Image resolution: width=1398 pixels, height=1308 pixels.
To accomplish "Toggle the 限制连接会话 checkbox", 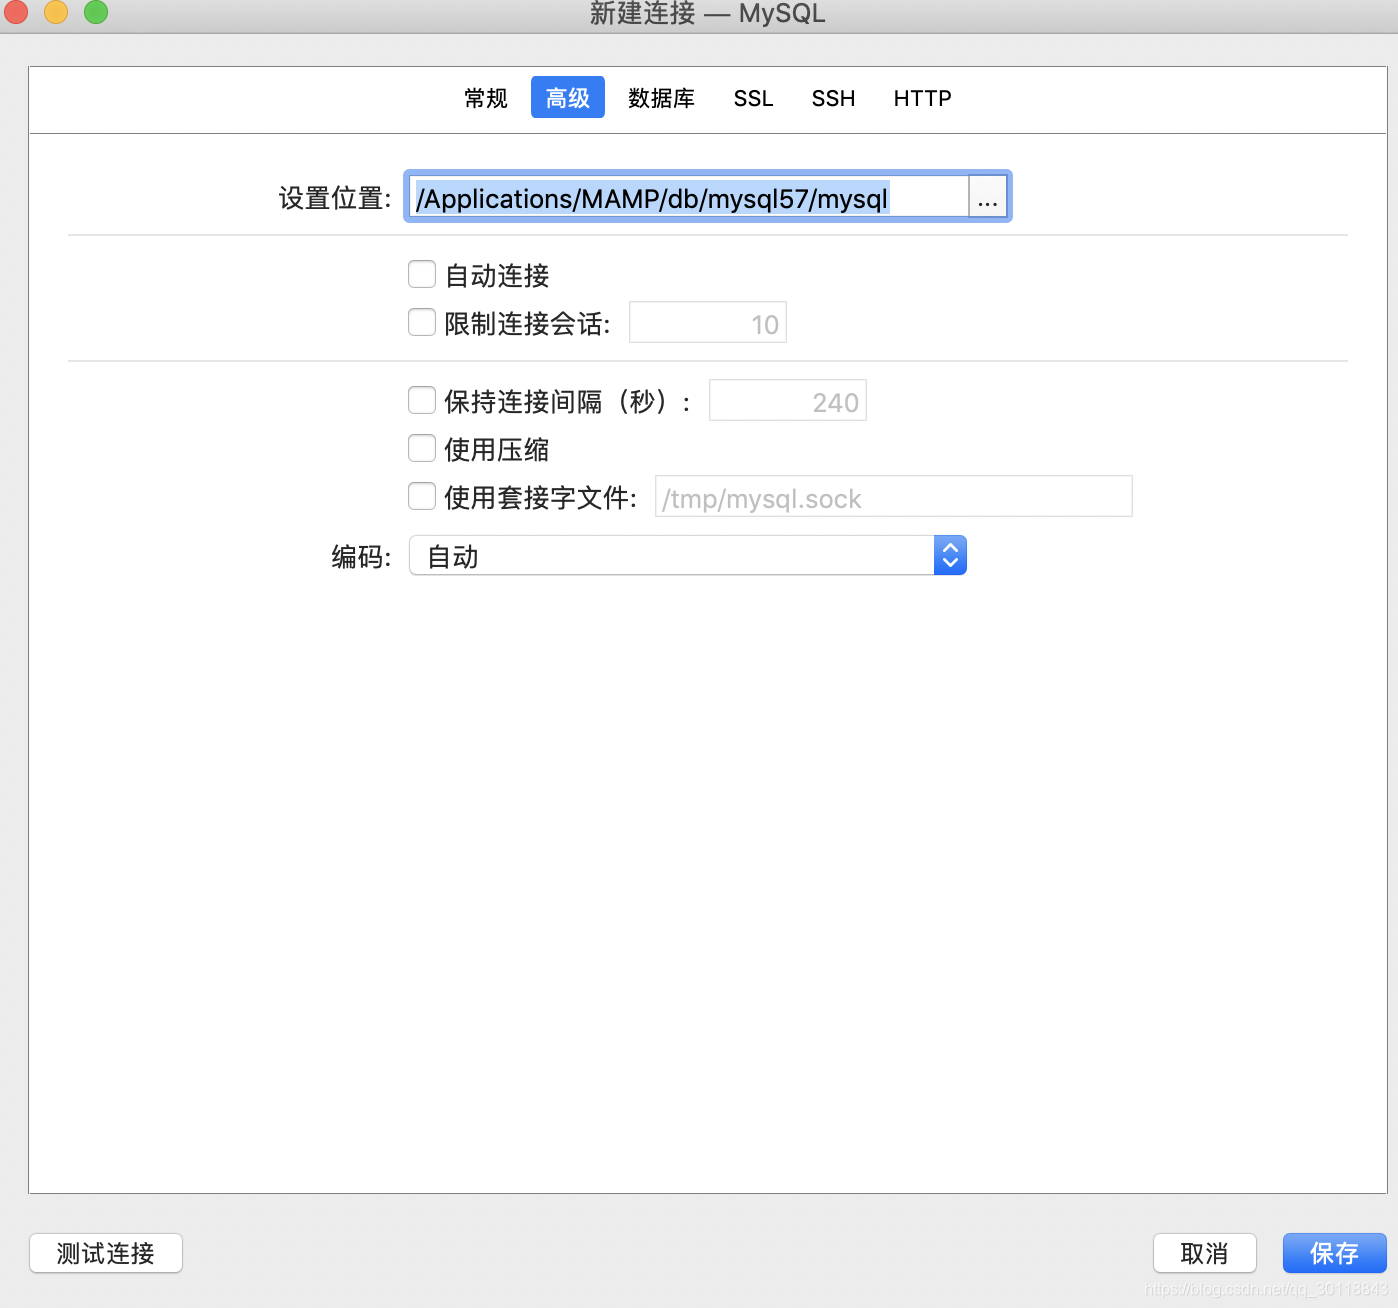I will tap(422, 322).
